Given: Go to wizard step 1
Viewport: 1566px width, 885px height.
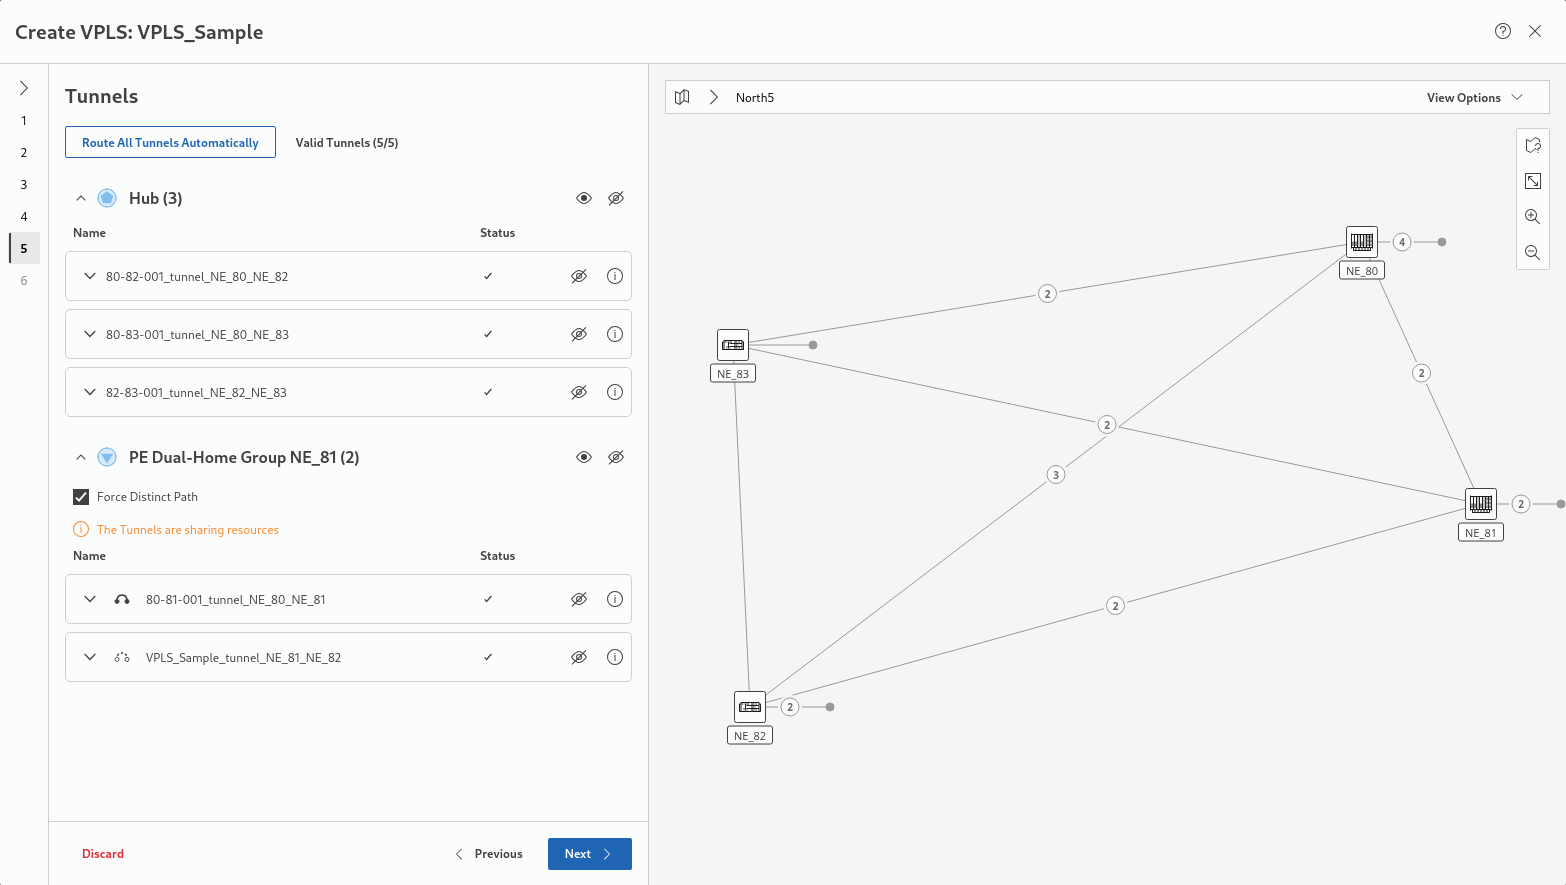Looking at the screenshot, I should point(24,121).
